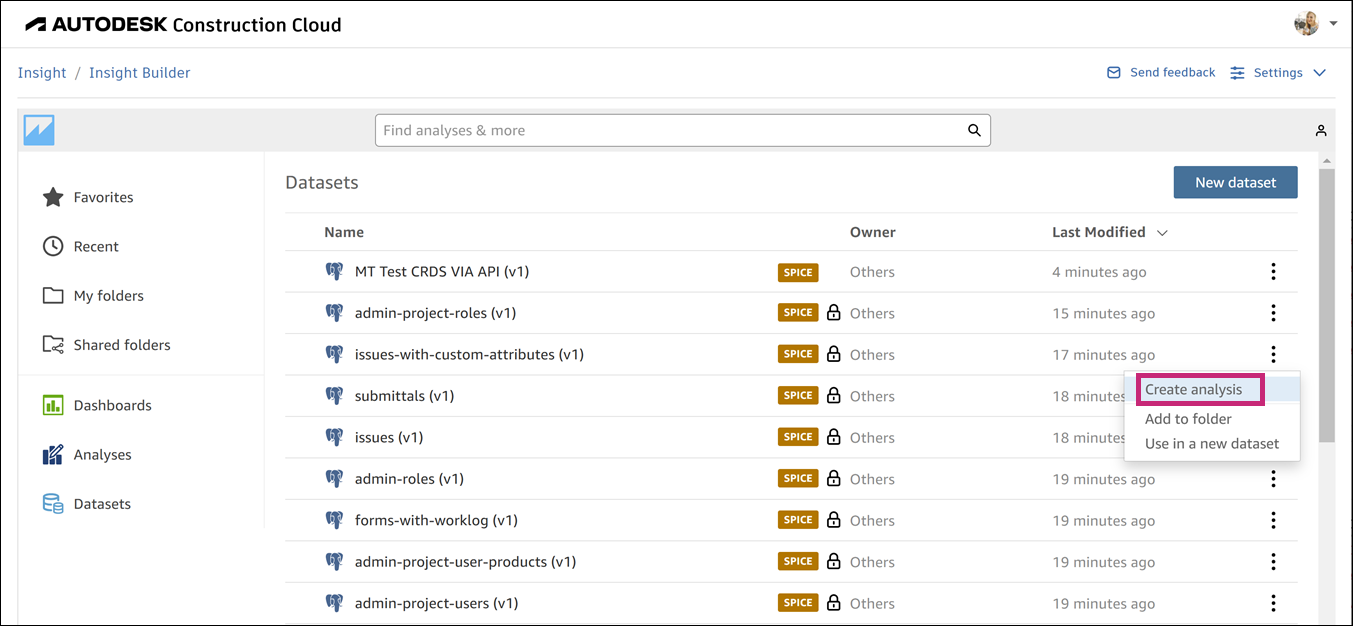Select the Analyses sidebar icon
This screenshot has height=626, width=1353.
click(53, 454)
